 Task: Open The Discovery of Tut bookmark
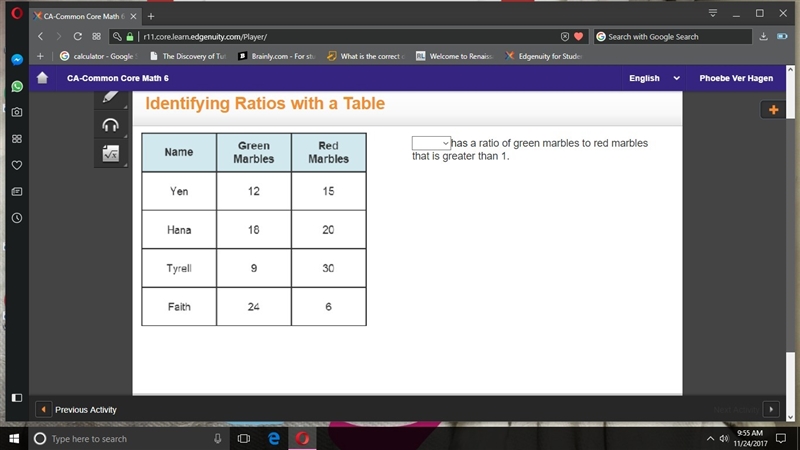pos(188,56)
